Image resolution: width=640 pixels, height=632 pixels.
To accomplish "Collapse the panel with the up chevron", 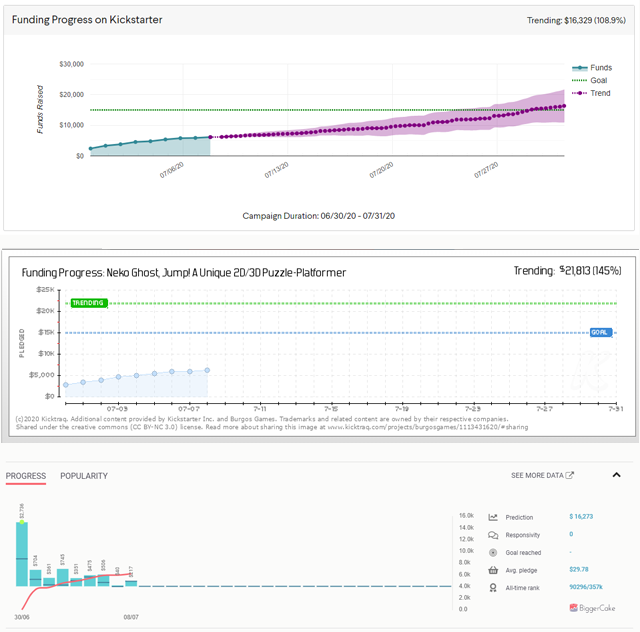I will point(616,474).
